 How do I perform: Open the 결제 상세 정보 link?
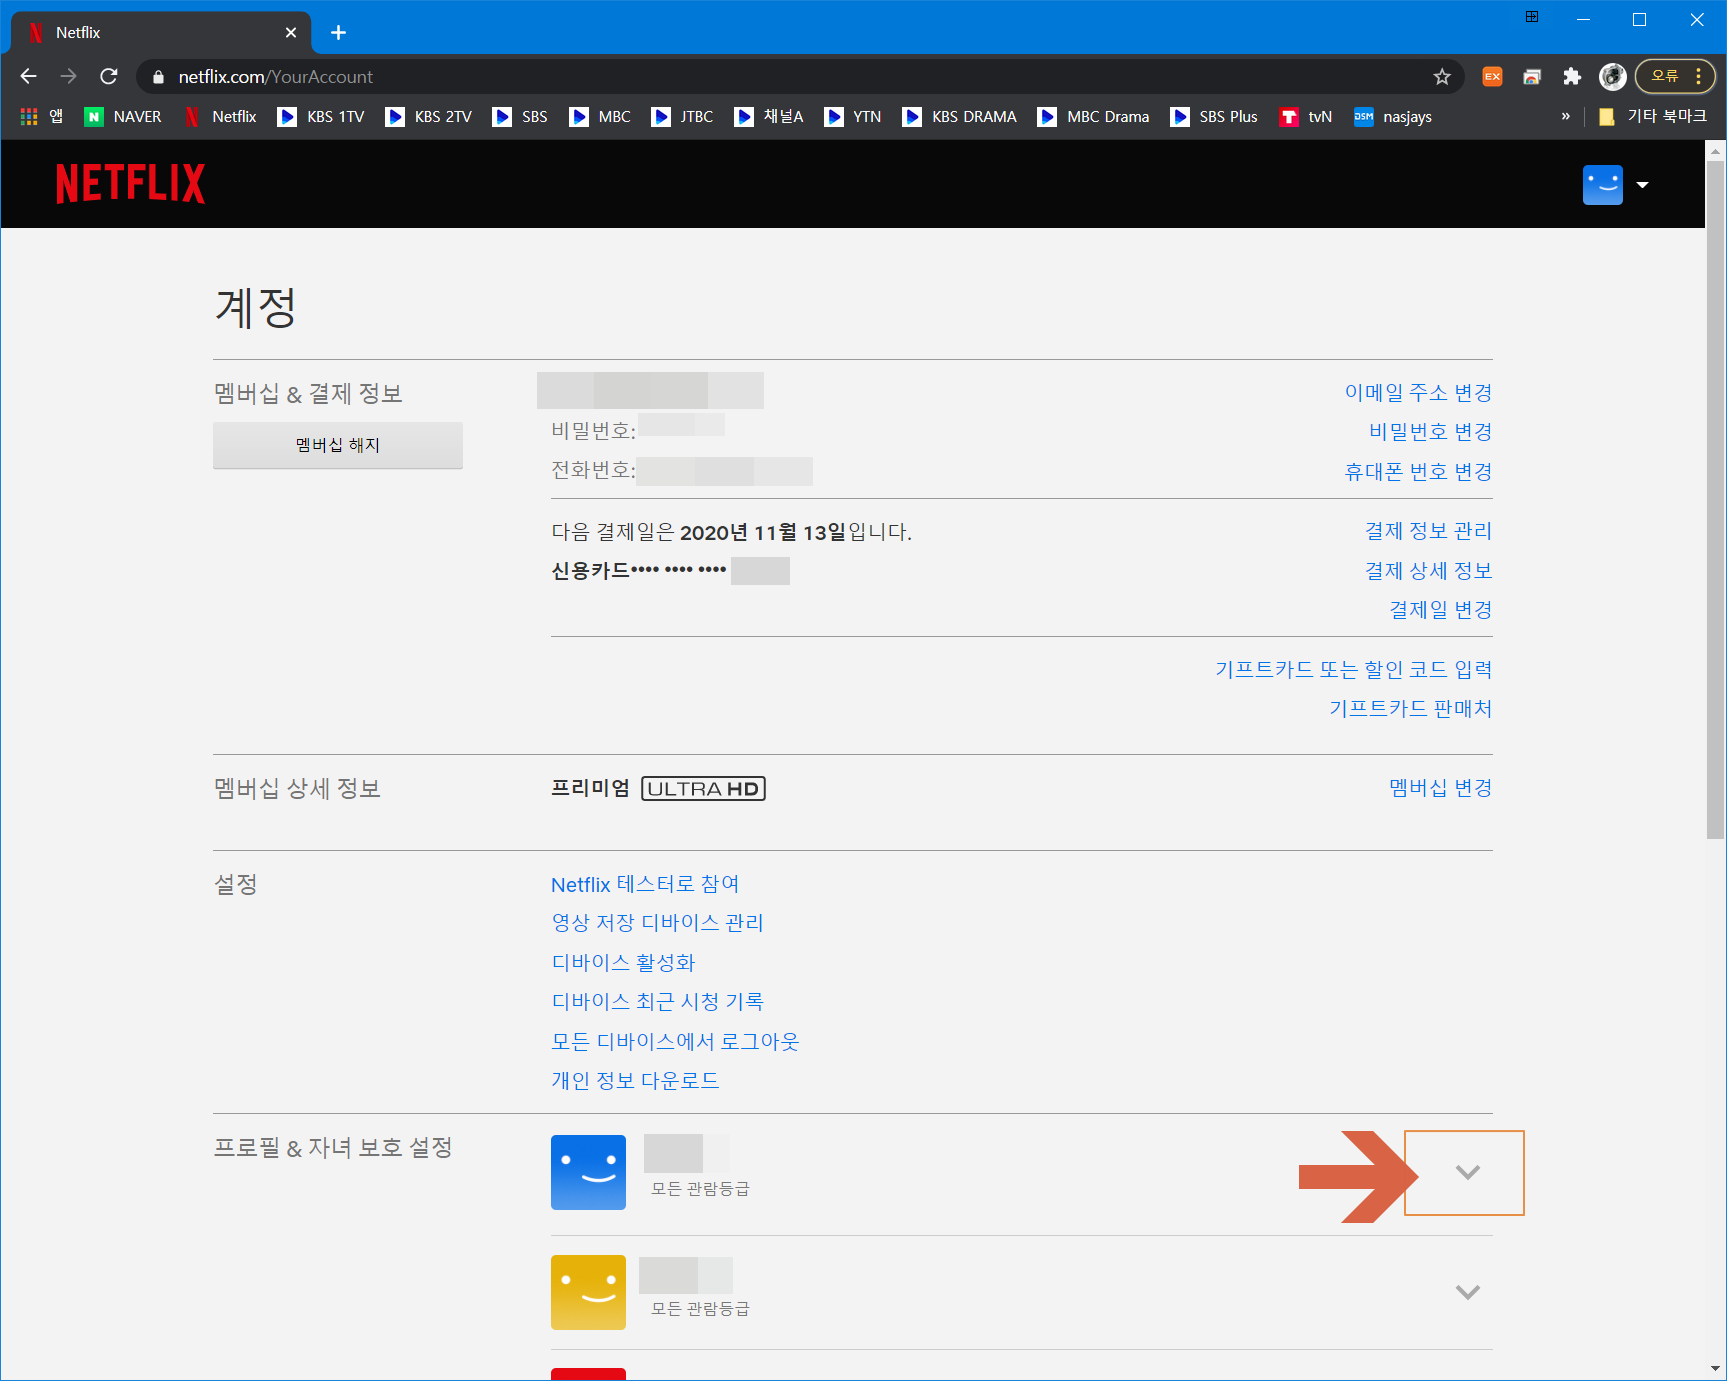pyautogui.click(x=1428, y=570)
